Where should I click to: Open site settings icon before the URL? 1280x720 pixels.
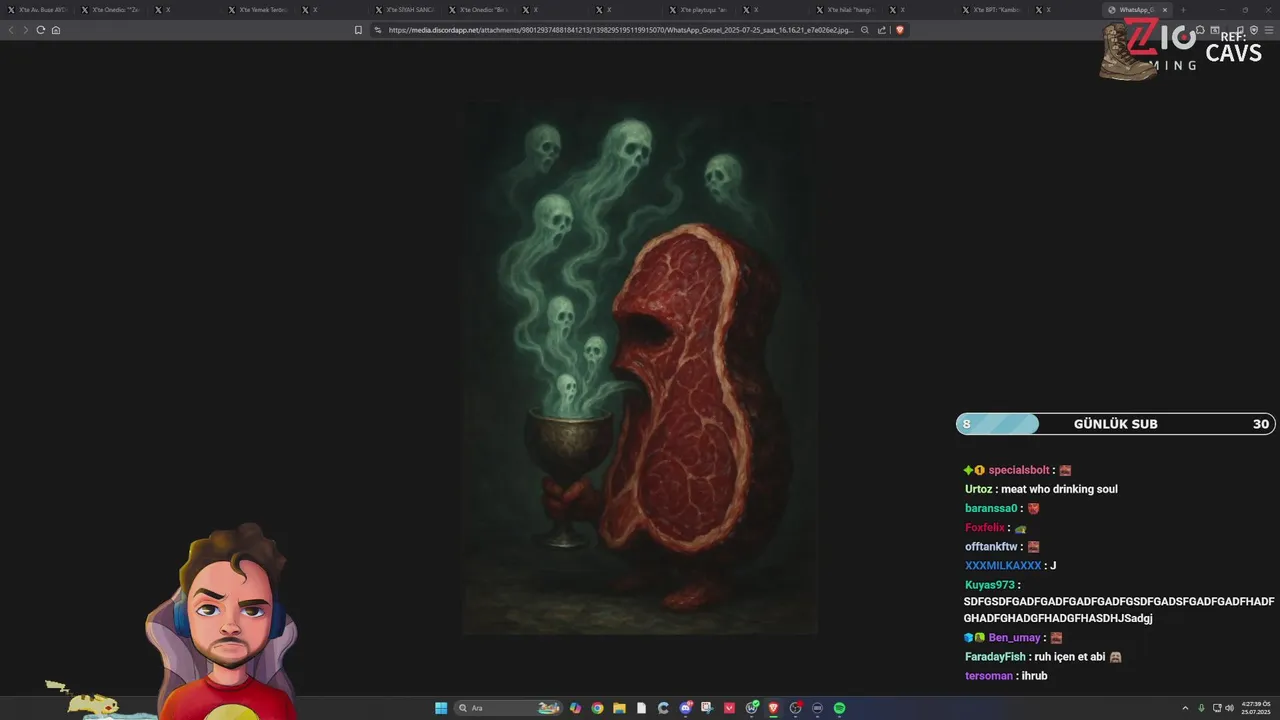(x=378, y=30)
